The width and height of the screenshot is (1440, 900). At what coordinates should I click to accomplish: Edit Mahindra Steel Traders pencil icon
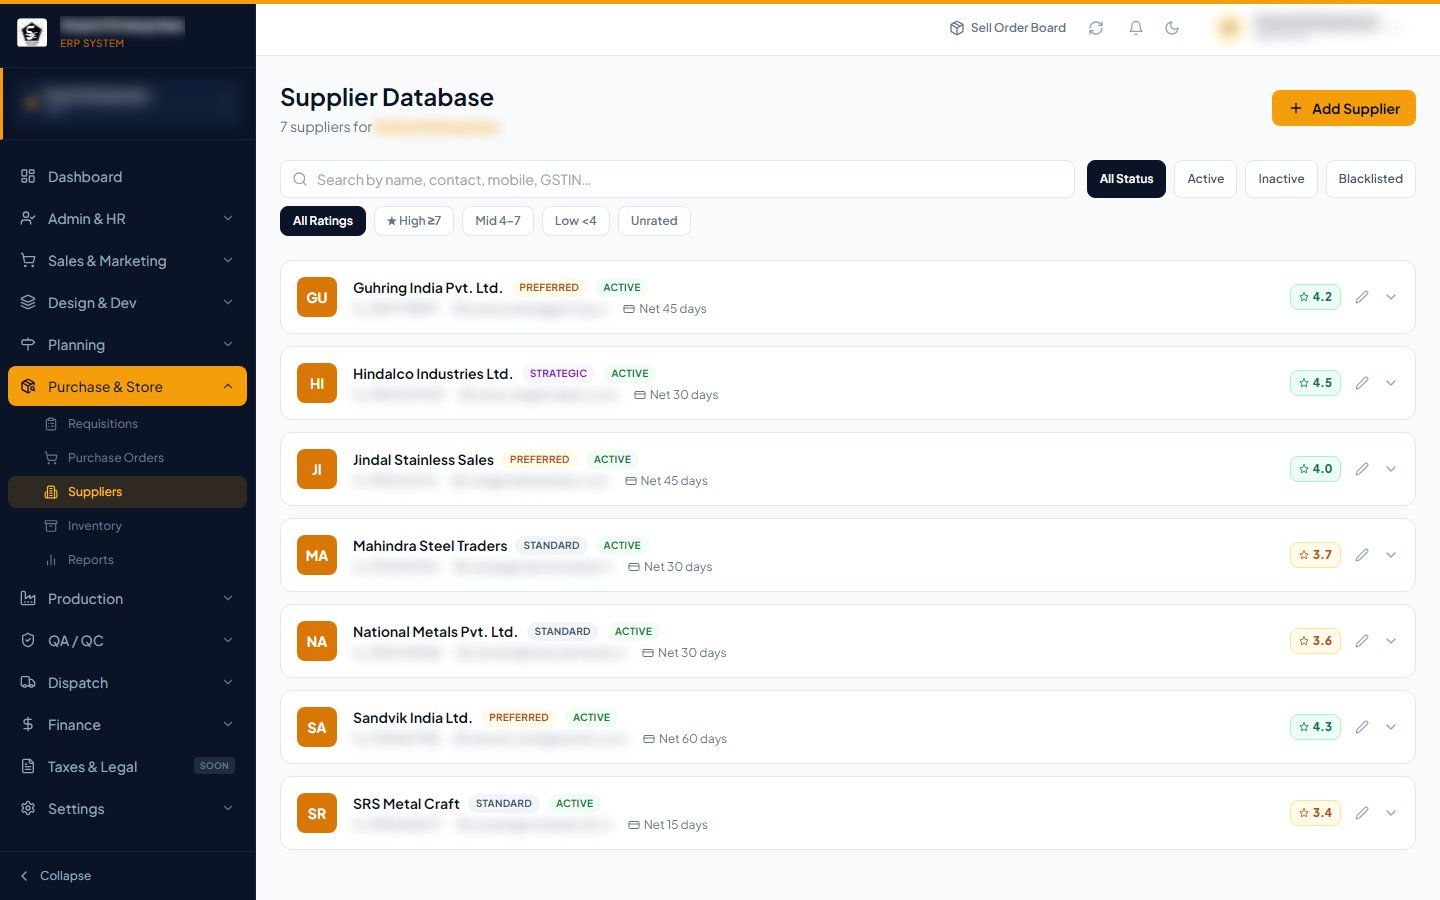point(1362,555)
